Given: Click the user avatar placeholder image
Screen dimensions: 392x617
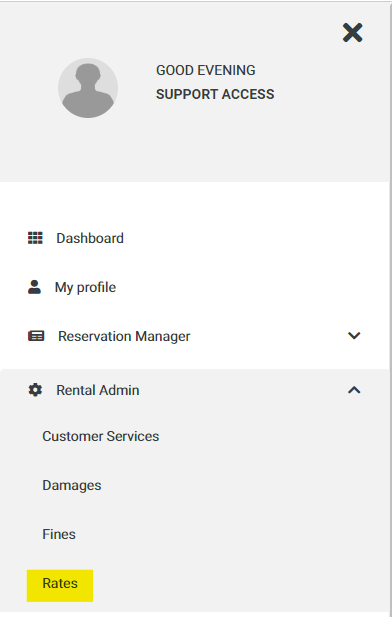Looking at the screenshot, I should click(88, 88).
